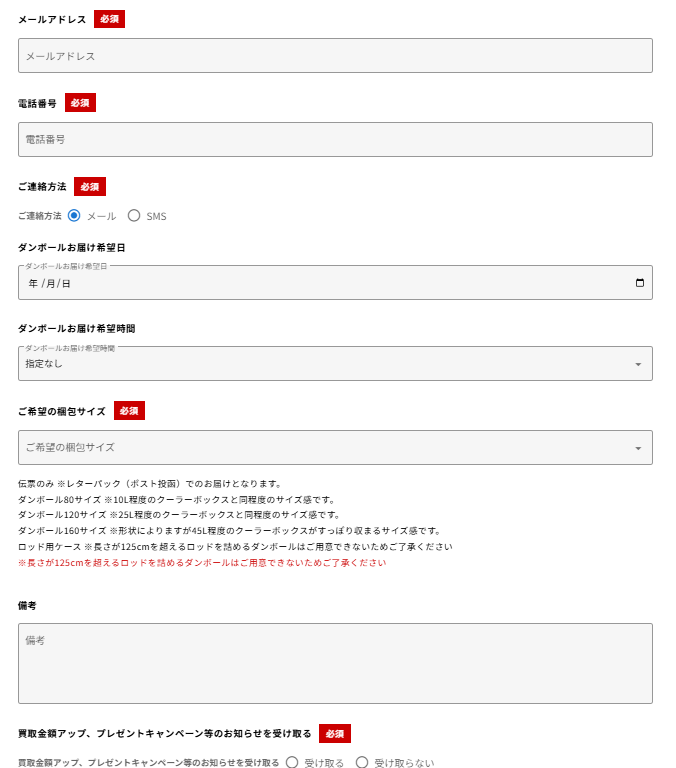Select the メール contact method radio
The width and height of the screenshot is (676, 768).
point(74,216)
